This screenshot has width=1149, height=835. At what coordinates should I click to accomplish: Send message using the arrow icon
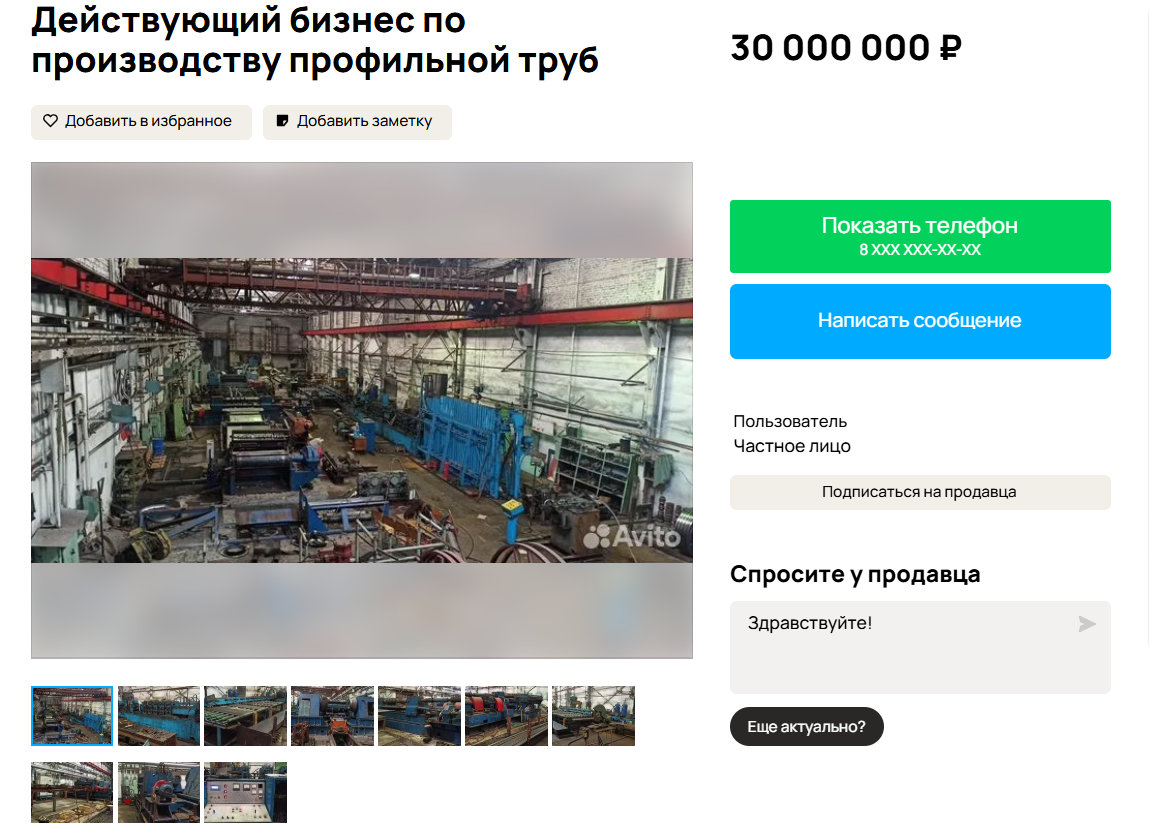(x=1087, y=624)
